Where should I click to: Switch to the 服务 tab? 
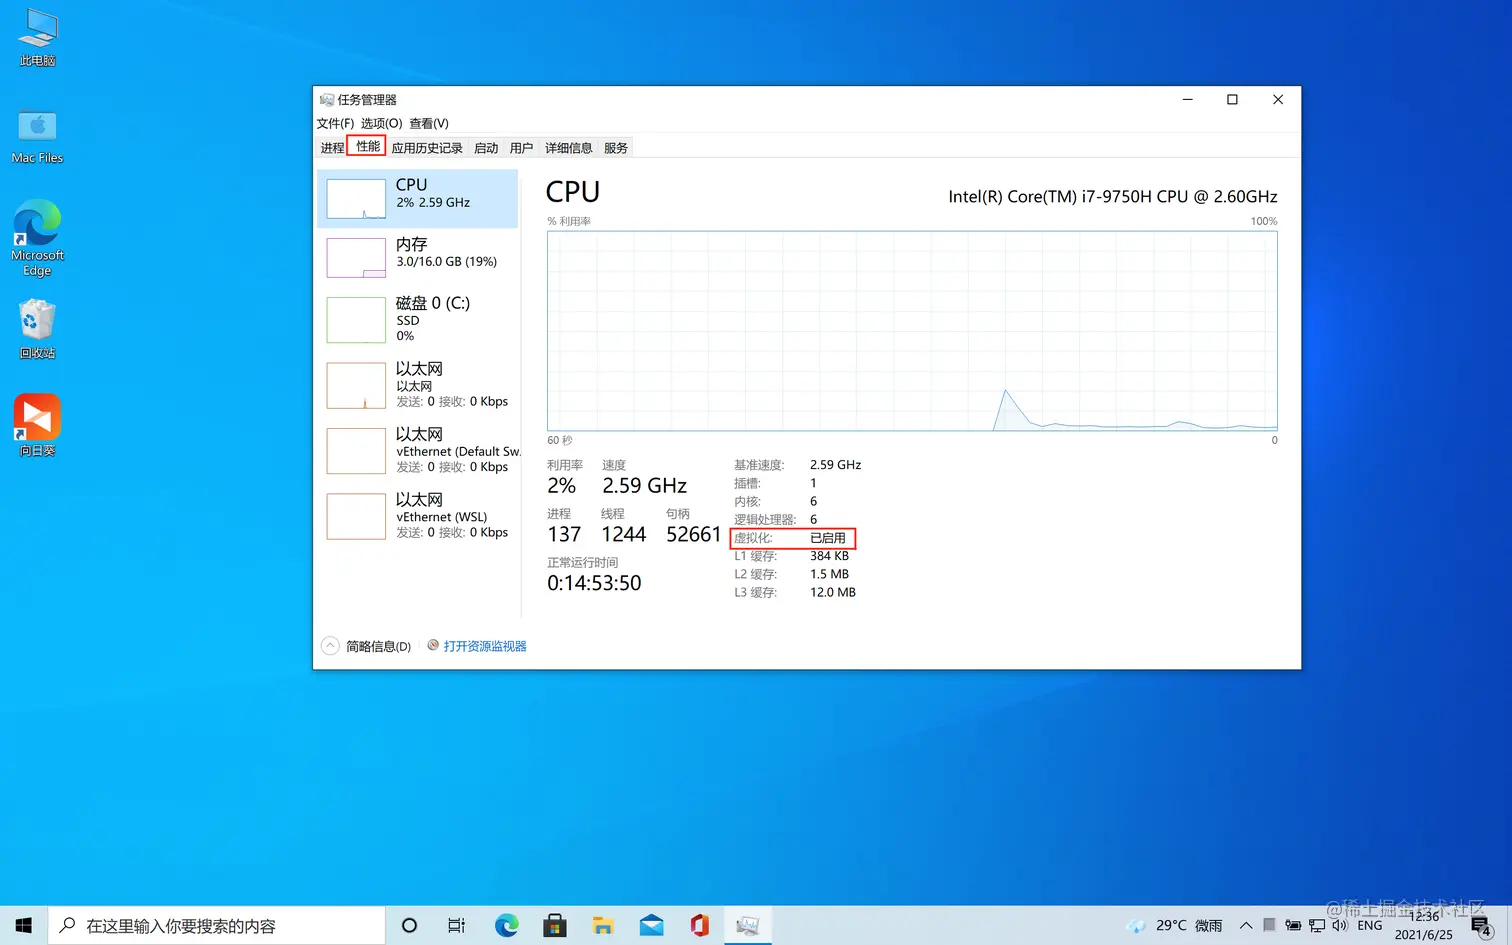pos(616,148)
